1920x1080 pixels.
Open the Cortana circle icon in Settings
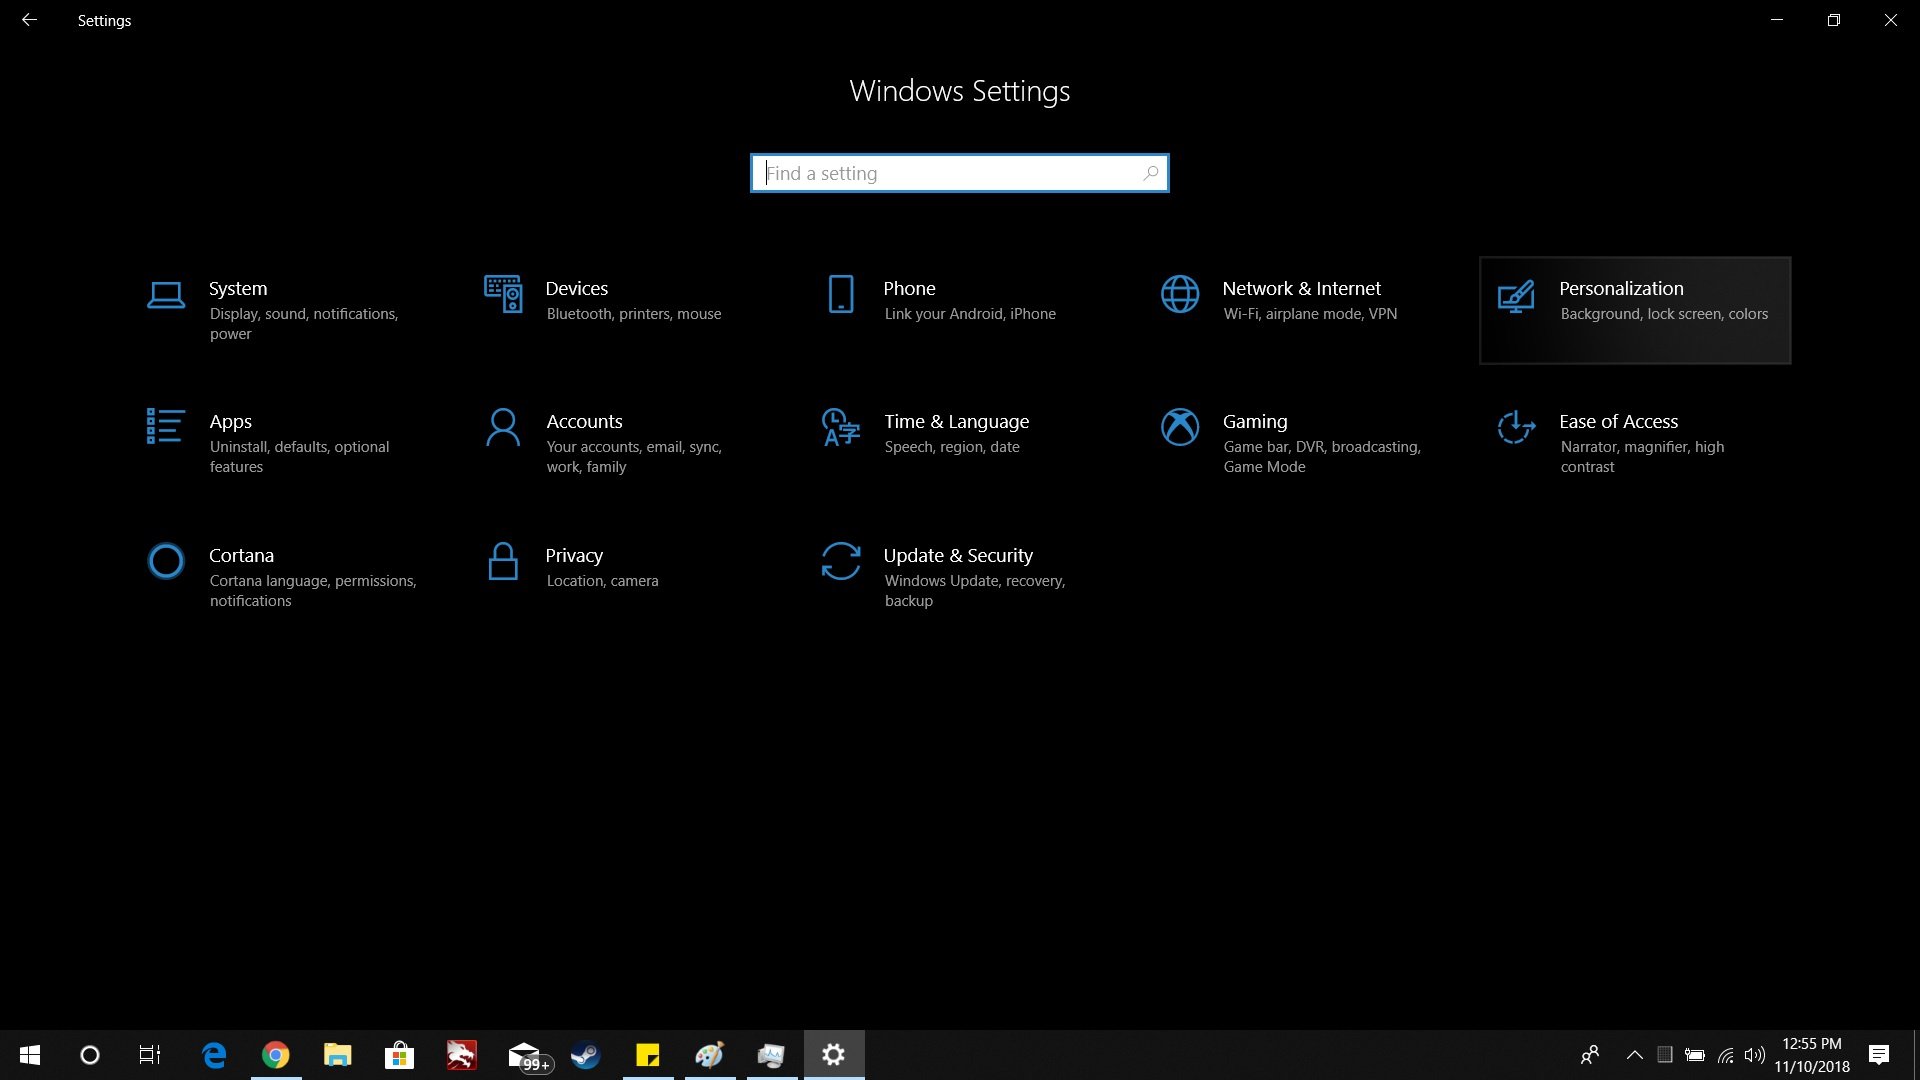tap(166, 561)
